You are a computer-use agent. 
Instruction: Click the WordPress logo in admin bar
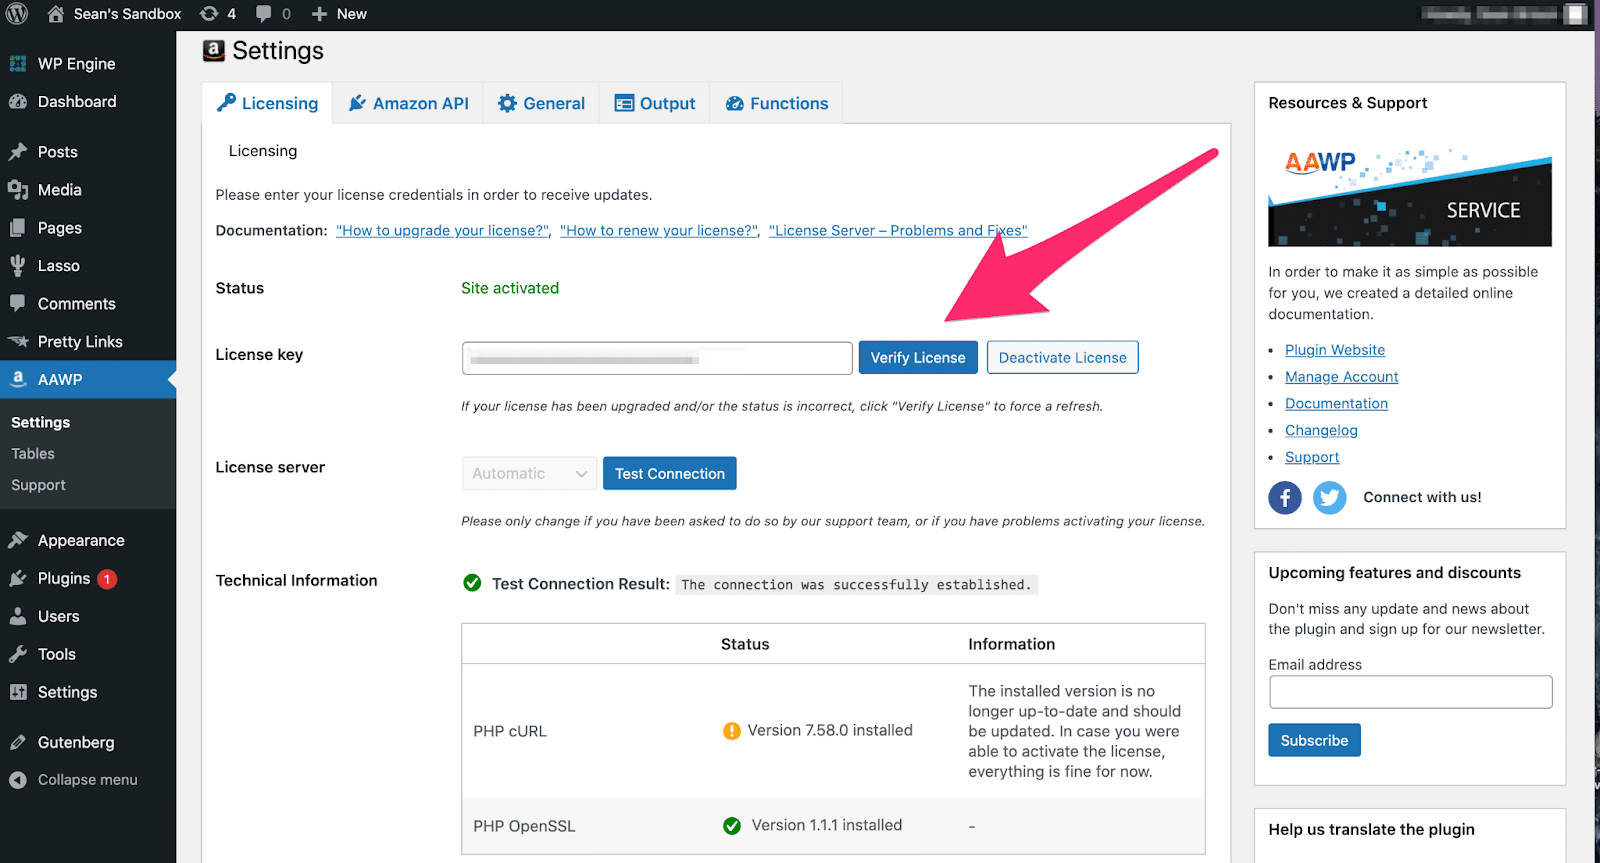click(17, 14)
